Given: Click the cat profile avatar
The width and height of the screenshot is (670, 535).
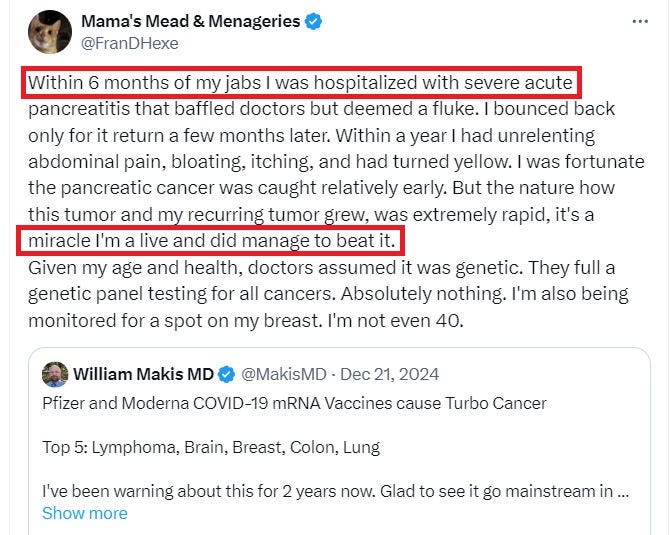Looking at the screenshot, I should click(49, 32).
